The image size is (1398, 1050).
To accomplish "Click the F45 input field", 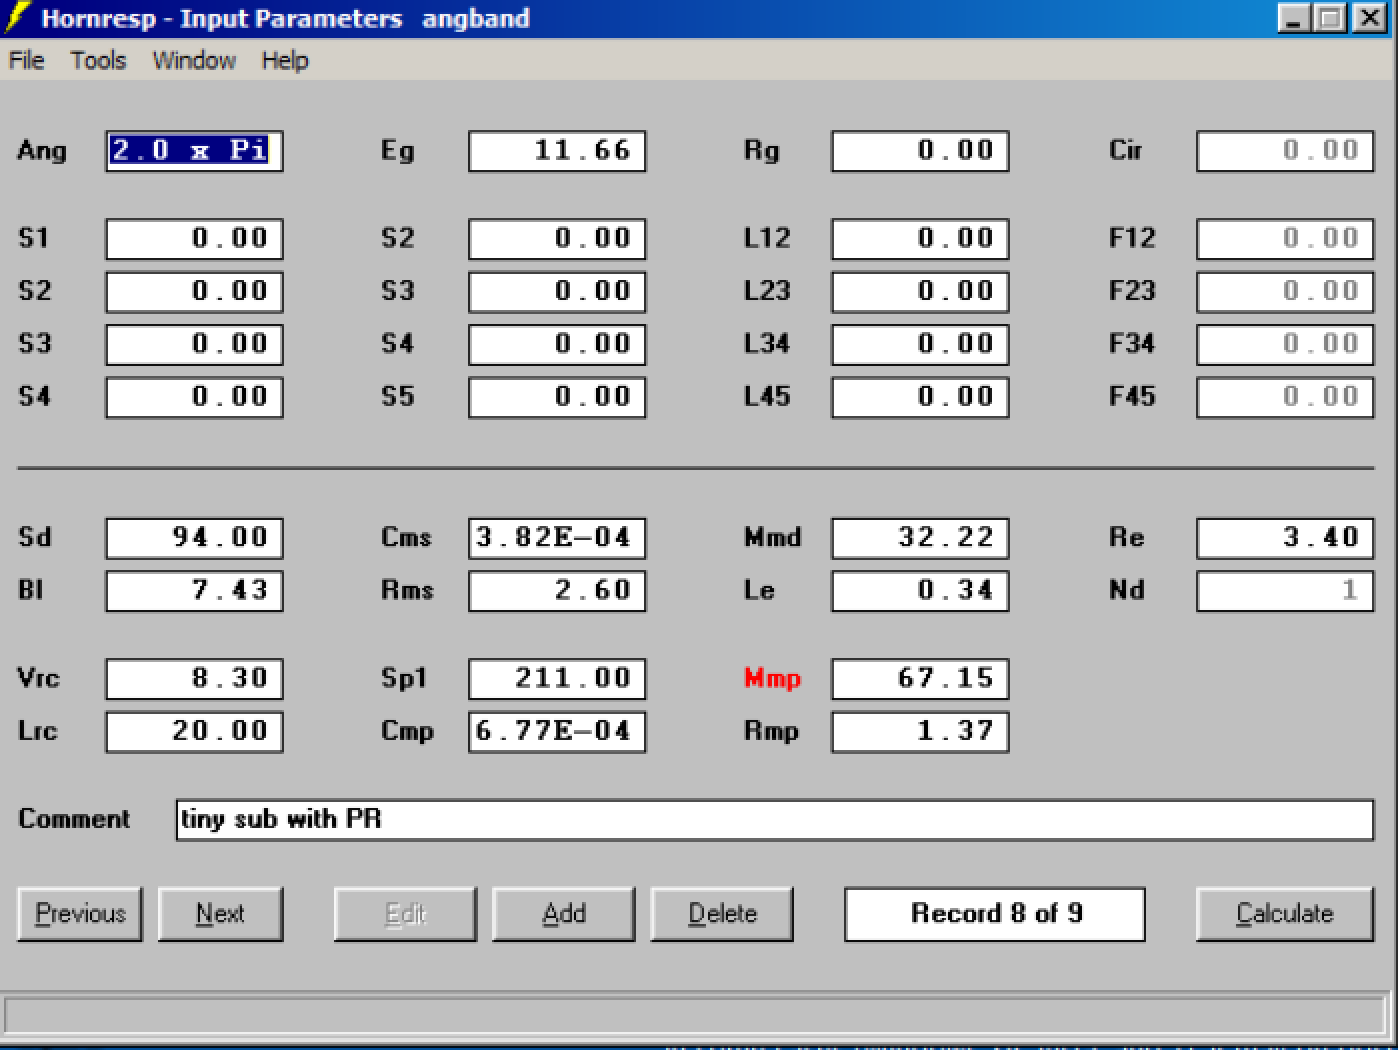I will point(1285,397).
